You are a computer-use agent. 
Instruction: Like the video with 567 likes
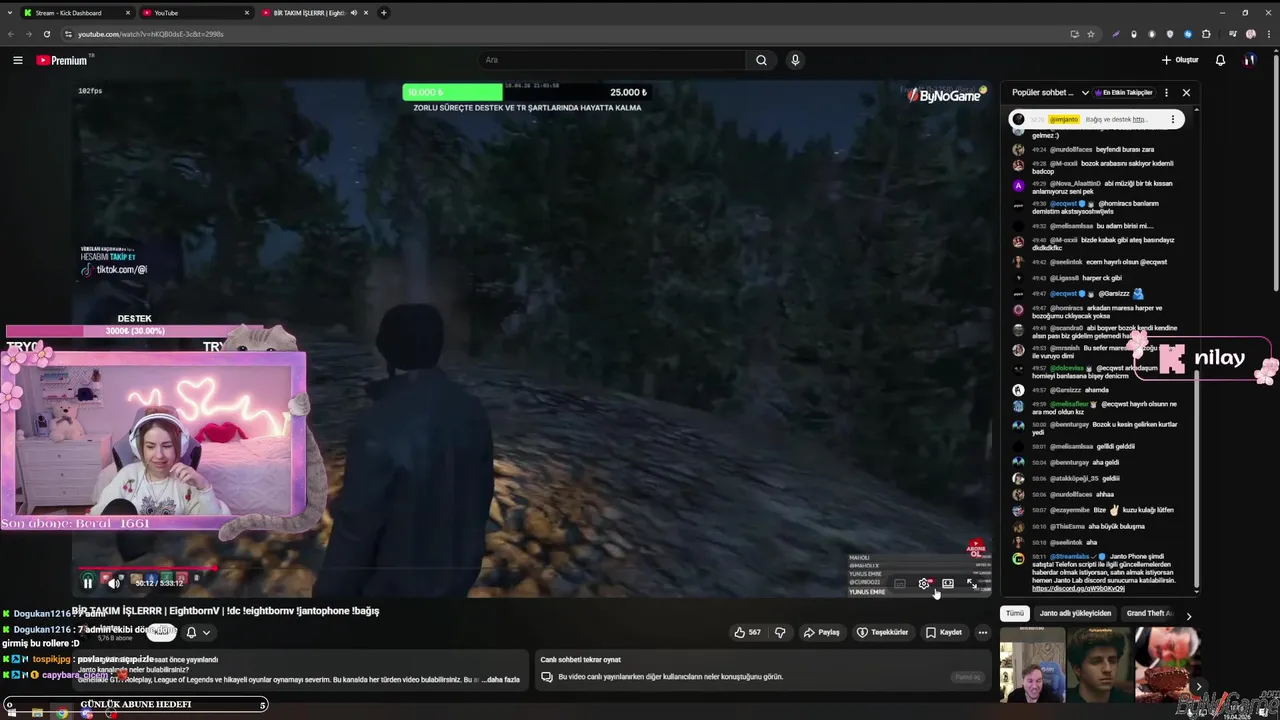coord(747,632)
